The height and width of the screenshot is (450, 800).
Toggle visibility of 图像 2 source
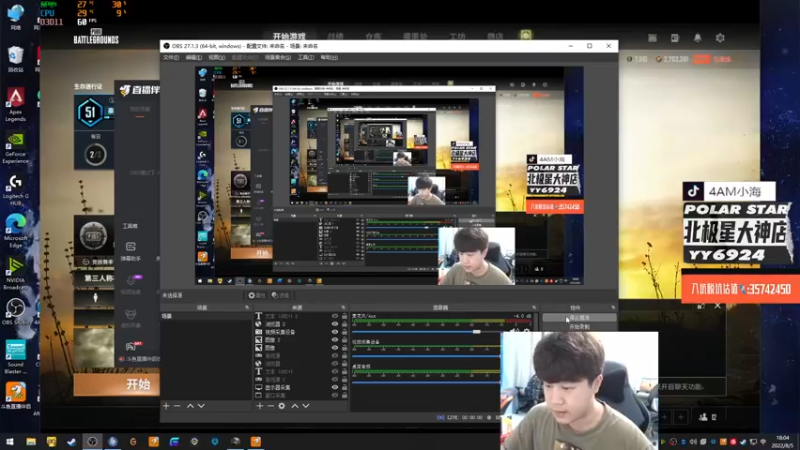pos(335,340)
